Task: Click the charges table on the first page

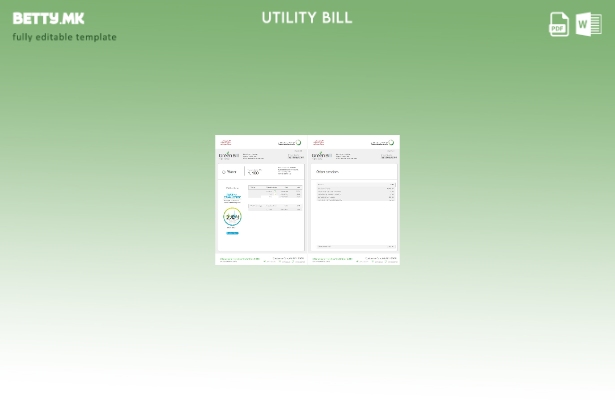Action: coord(275,197)
